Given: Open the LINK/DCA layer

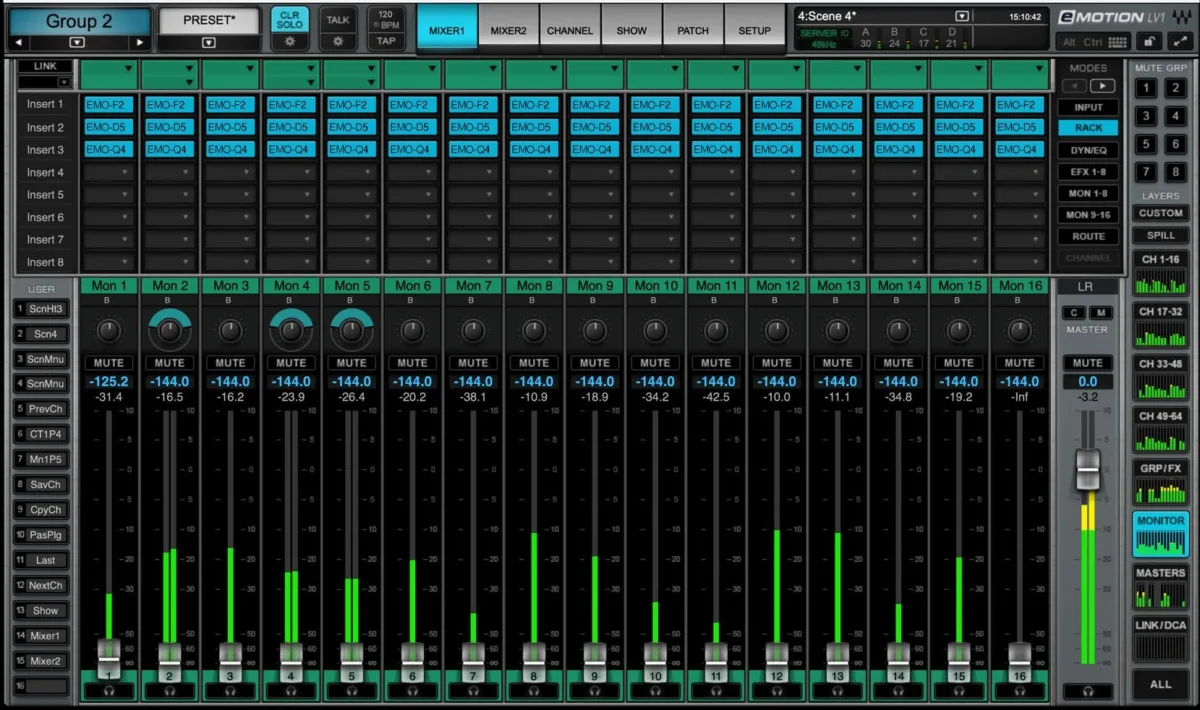Looking at the screenshot, I should click(x=1160, y=640).
